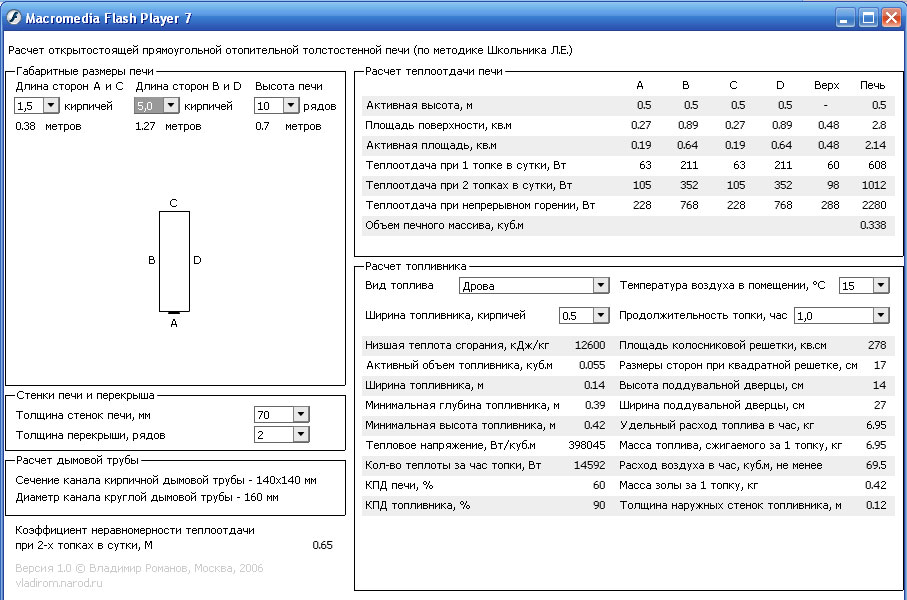Image resolution: width=907 pixels, height=600 pixels.
Task: Click side label D right of diagram
Action: click(x=197, y=260)
